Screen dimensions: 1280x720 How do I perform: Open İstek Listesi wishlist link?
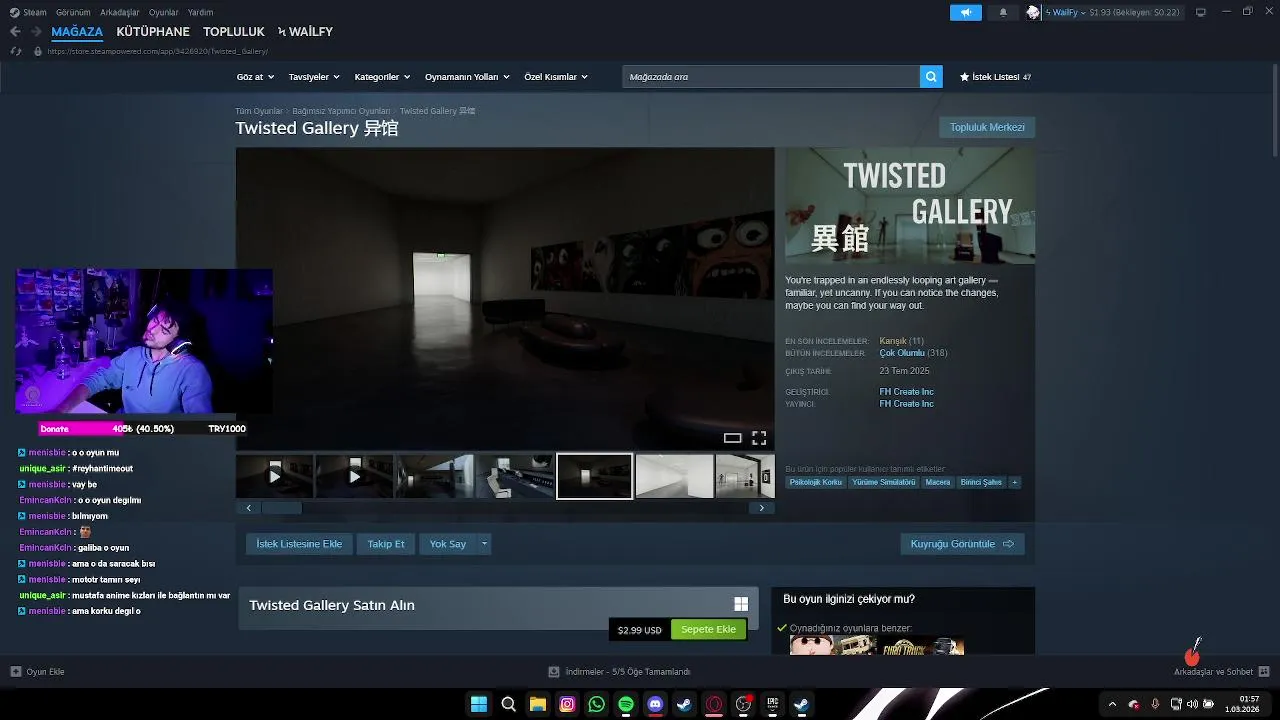pyautogui.click(x=995, y=77)
